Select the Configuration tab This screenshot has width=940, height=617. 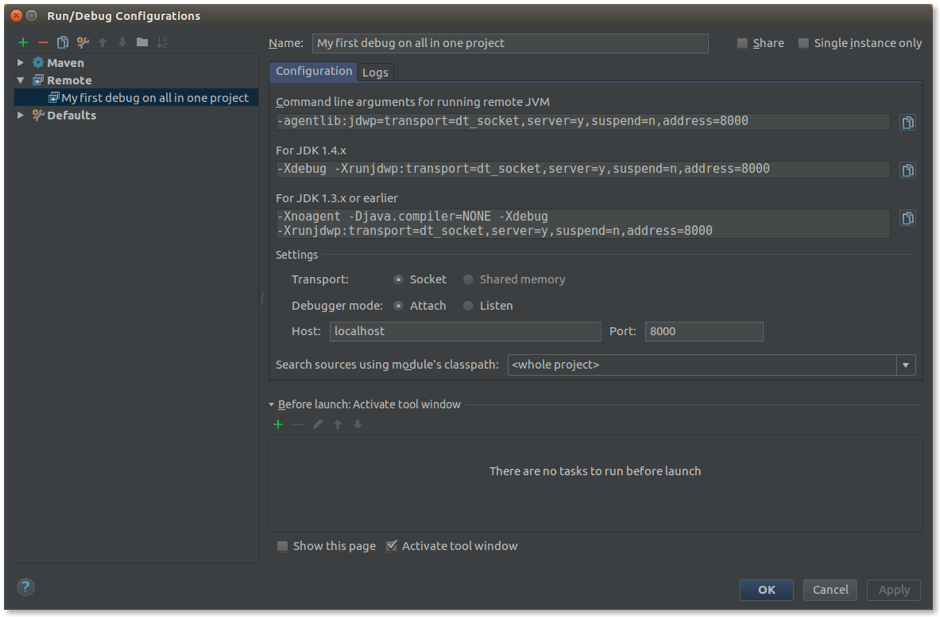coord(314,71)
